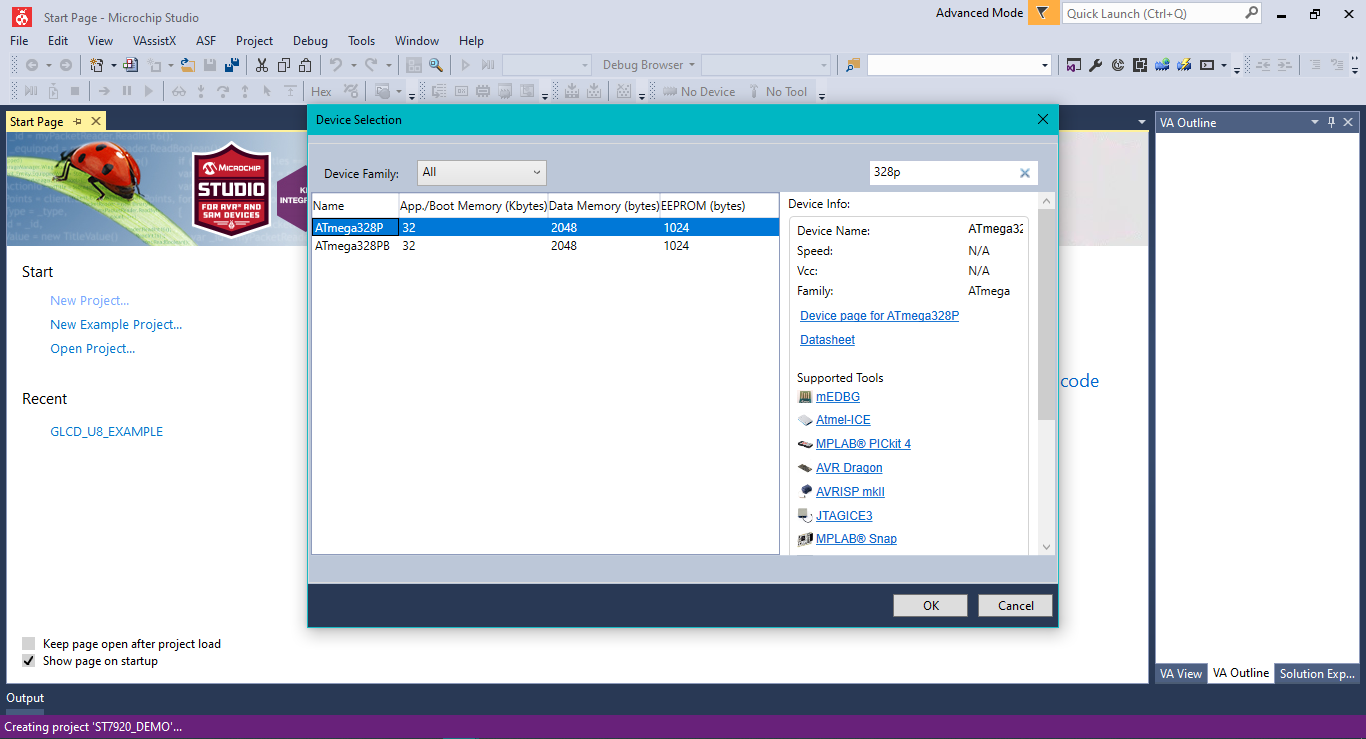
Task: Open the Debug Browser dropdown
Action: (x=648, y=65)
